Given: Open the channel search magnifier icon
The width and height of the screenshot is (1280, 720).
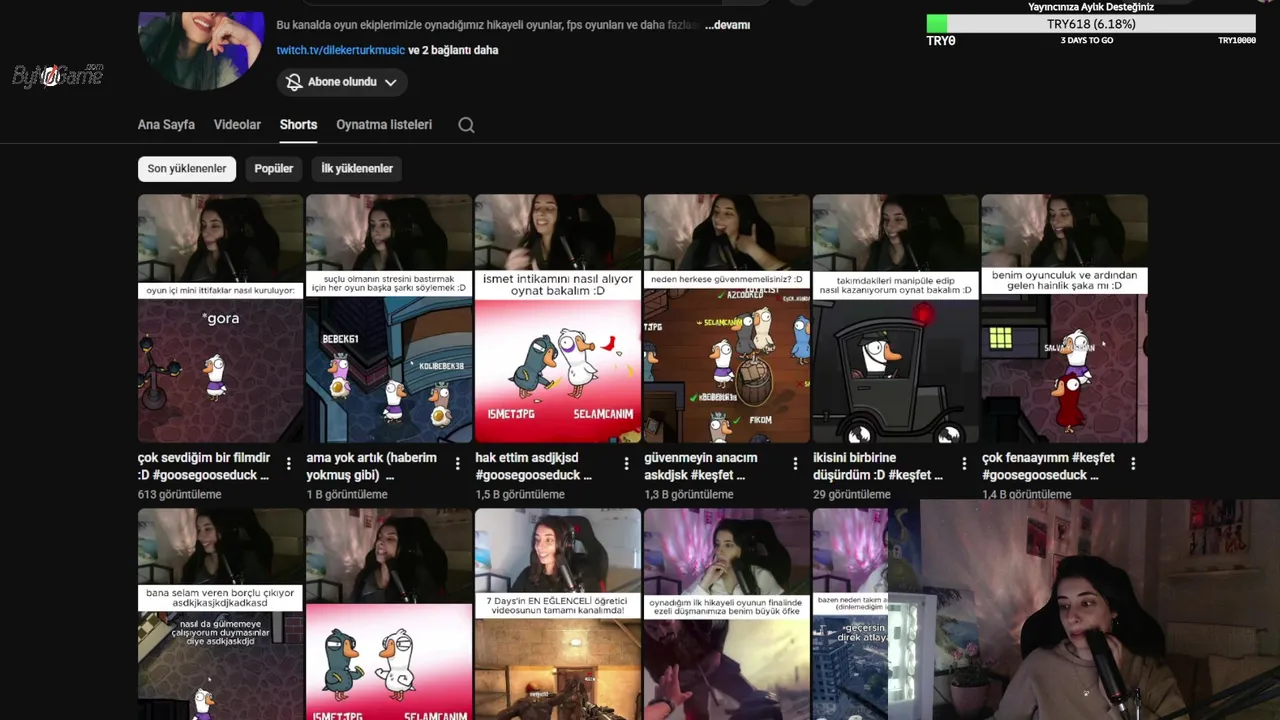Looking at the screenshot, I should click(466, 125).
